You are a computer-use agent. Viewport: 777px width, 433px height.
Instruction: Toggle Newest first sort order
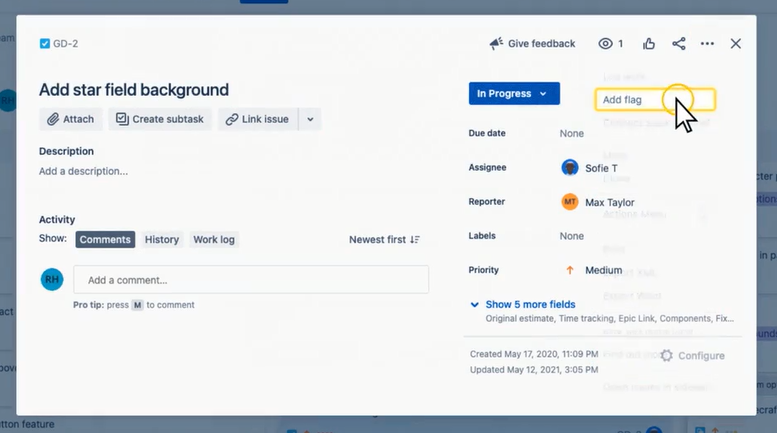(385, 239)
